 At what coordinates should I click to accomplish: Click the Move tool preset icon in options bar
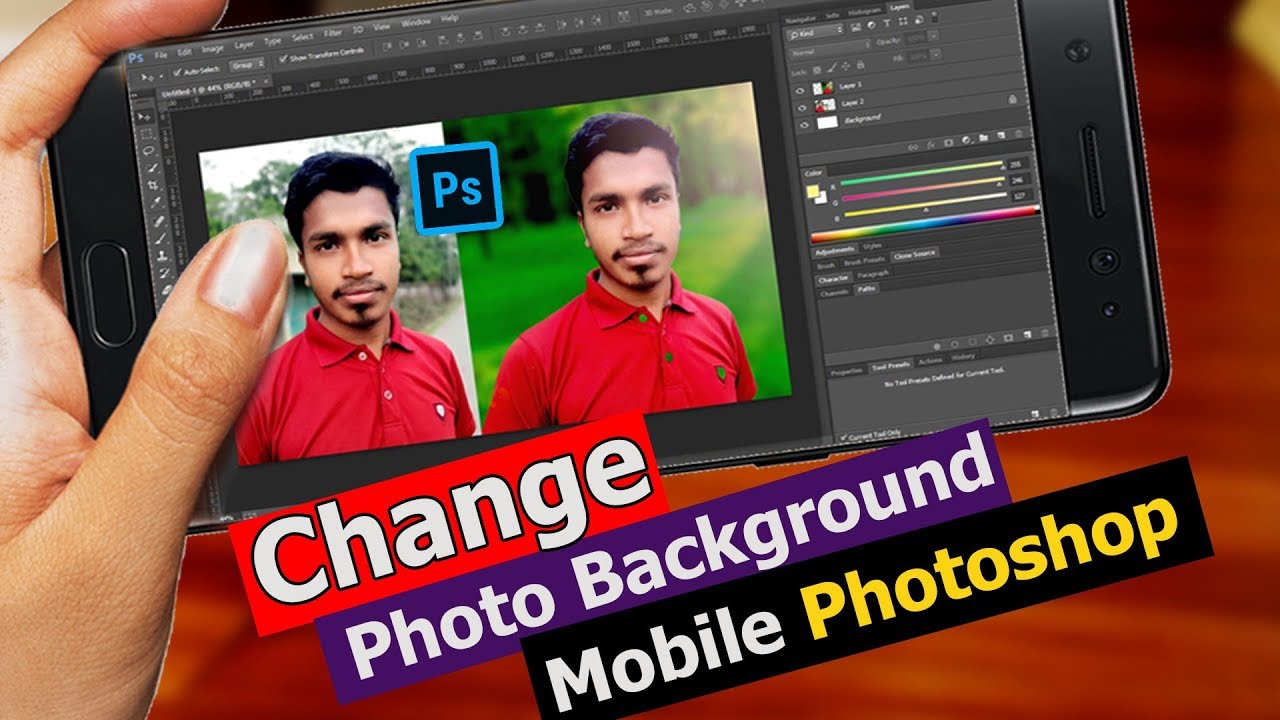click(x=147, y=77)
